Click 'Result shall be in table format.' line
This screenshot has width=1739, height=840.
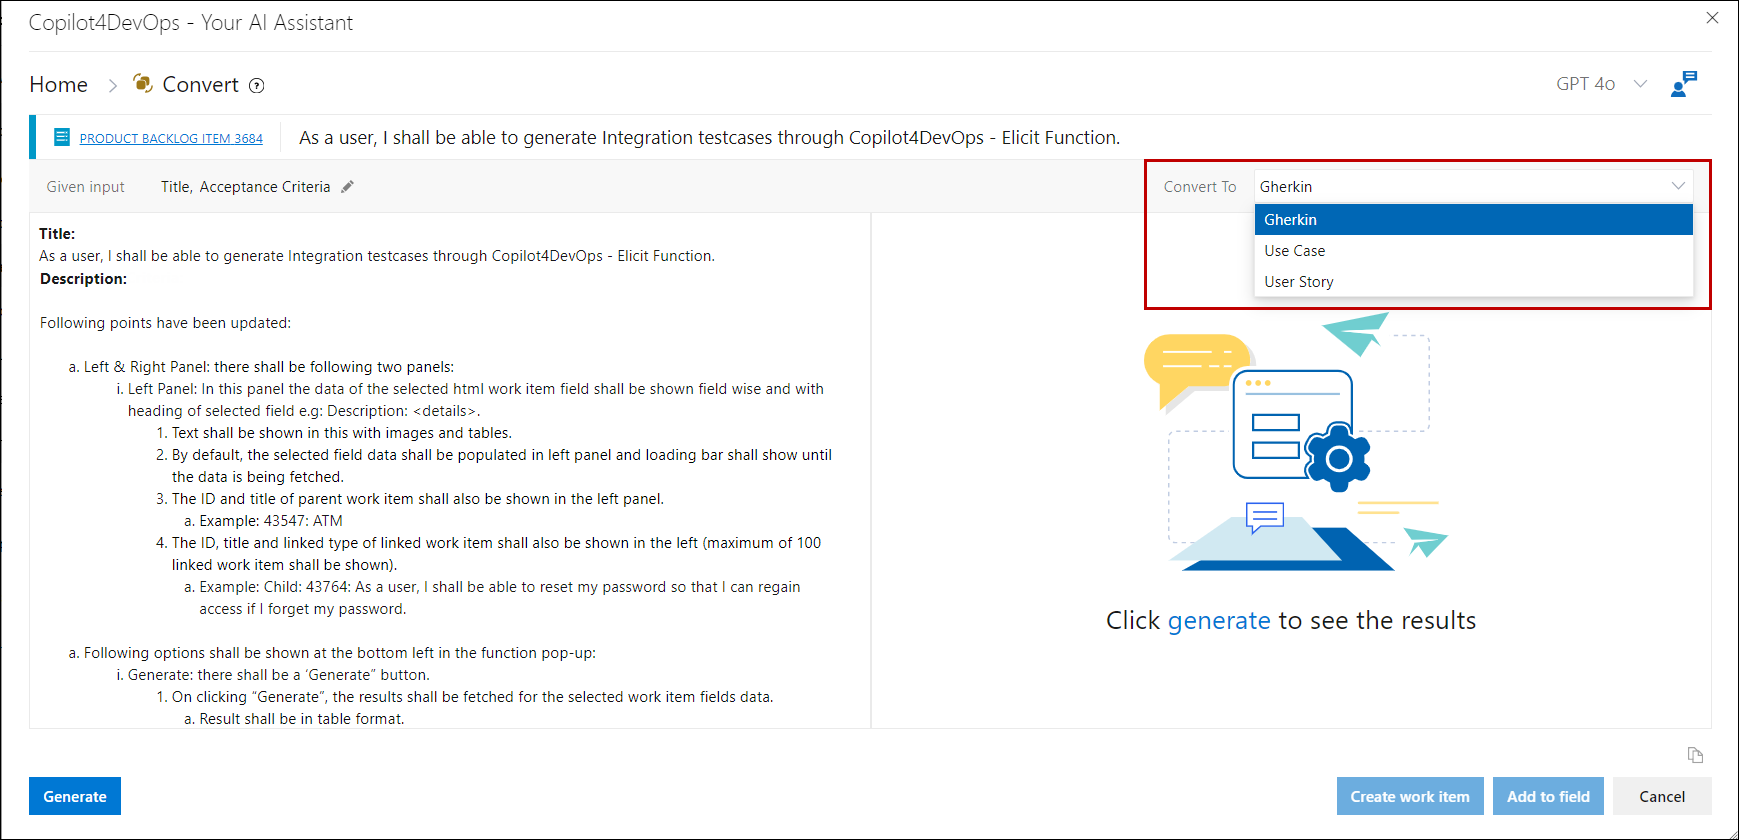[x=302, y=719]
